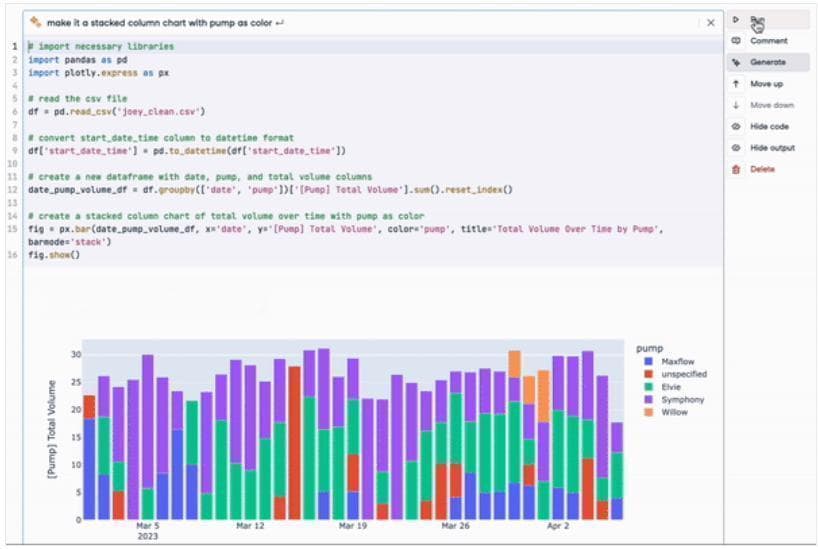Image resolution: width=818 pixels, height=549 pixels.
Task: Toggle the Maxflow legend color swatch
Action: tap(648, 361)
